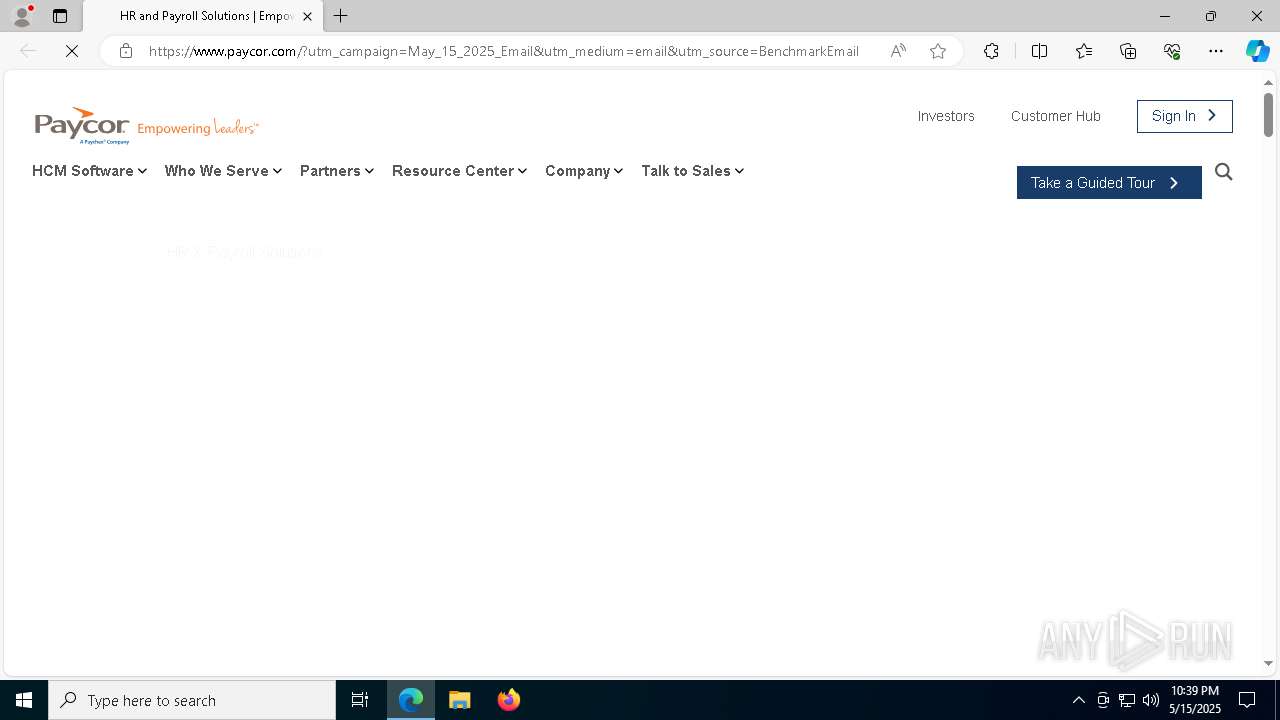
Task: Close the HR and Payroll Solutions tab
Action: click(307, 16)
